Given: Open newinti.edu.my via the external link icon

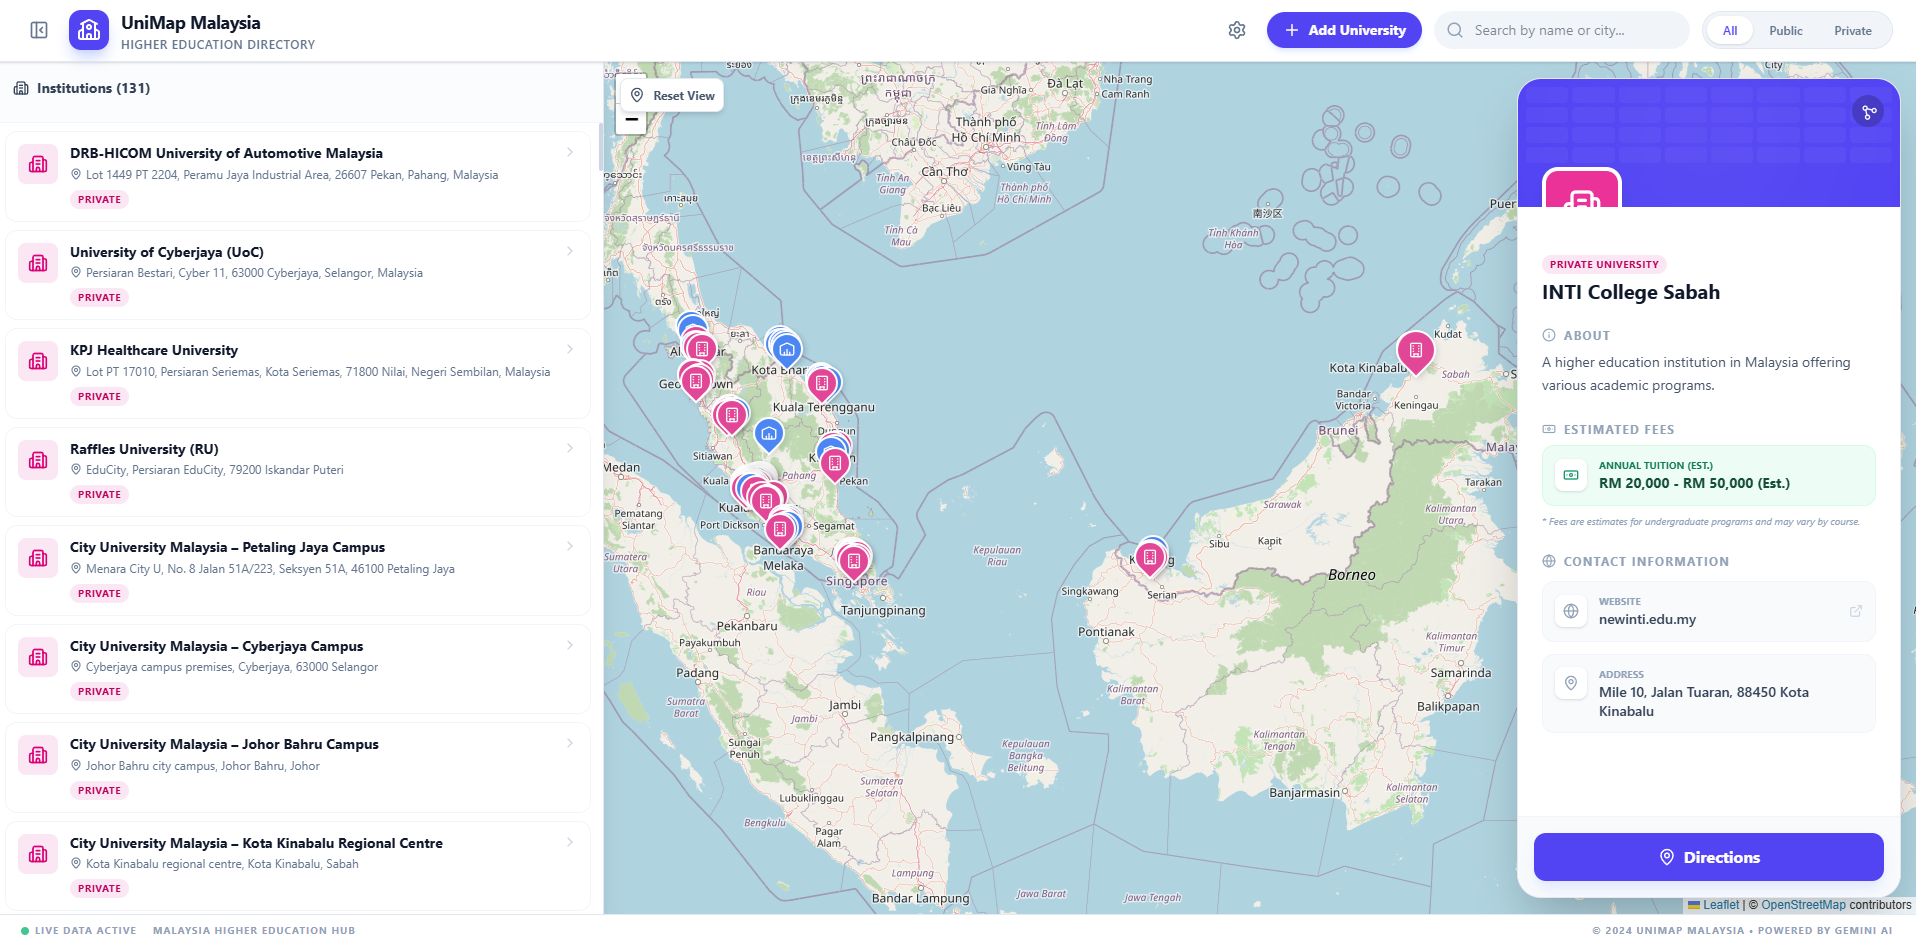Looking at the screenshot, I should 1856,610.
